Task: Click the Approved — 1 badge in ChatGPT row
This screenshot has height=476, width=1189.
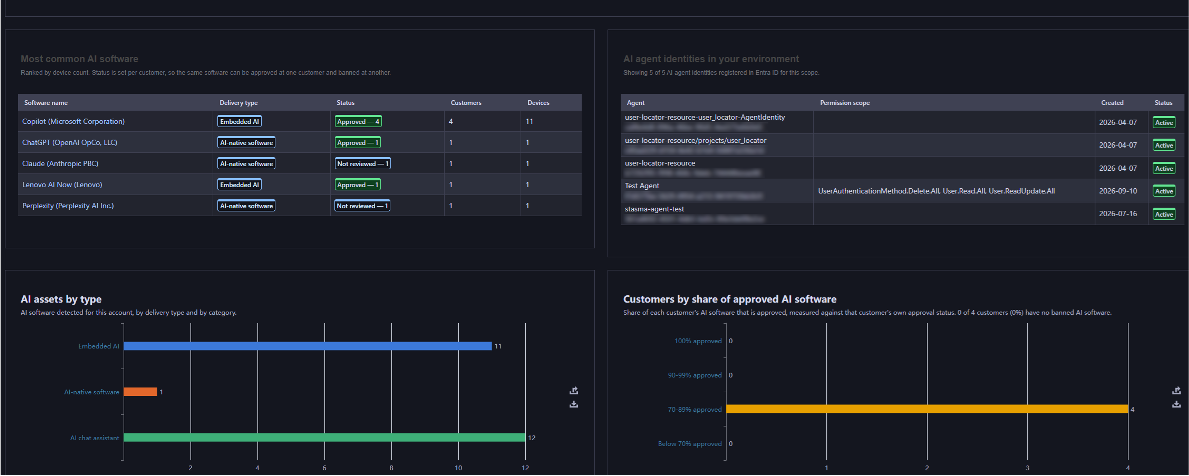Action: 358,142
